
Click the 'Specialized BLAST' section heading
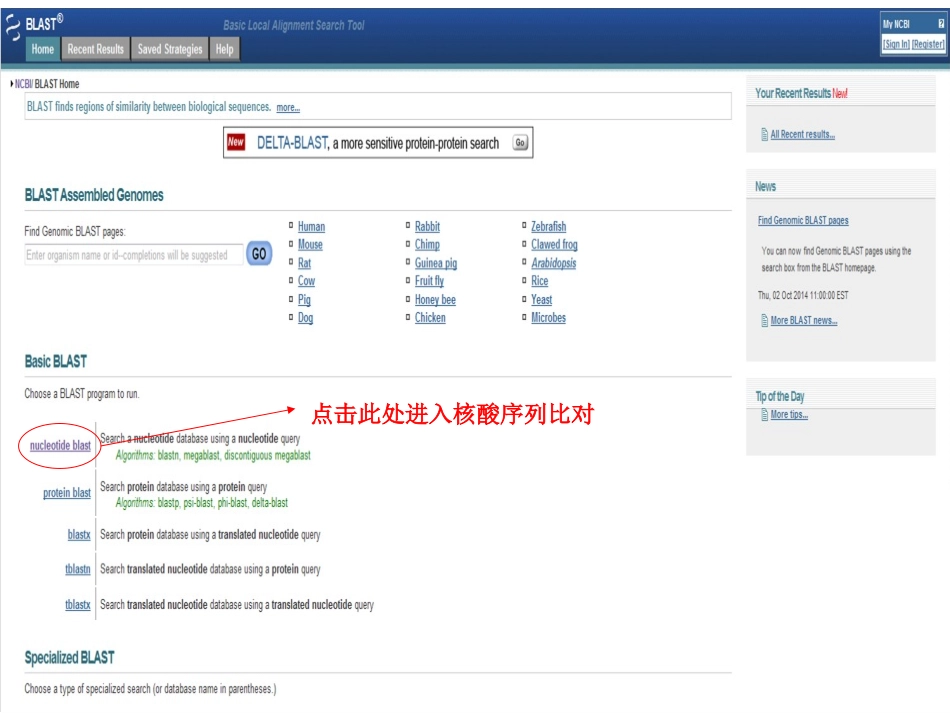tap(69, 657)
